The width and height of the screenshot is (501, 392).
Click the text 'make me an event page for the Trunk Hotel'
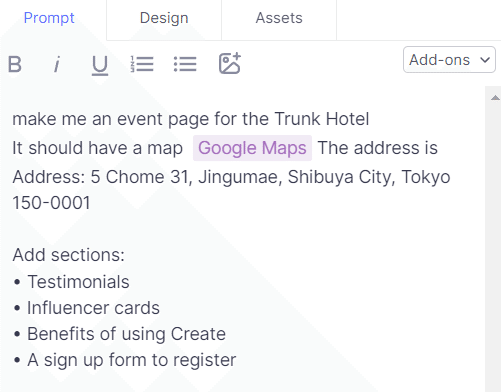191,119
